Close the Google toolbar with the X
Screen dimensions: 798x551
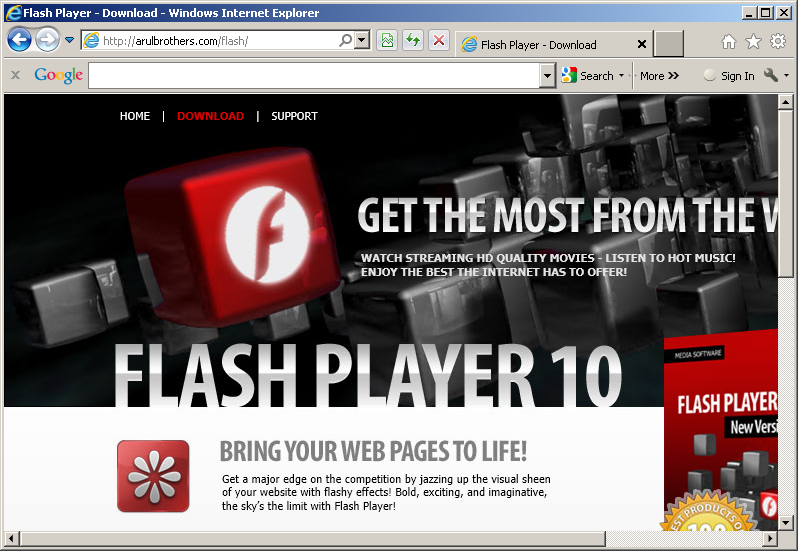[15, 75]
